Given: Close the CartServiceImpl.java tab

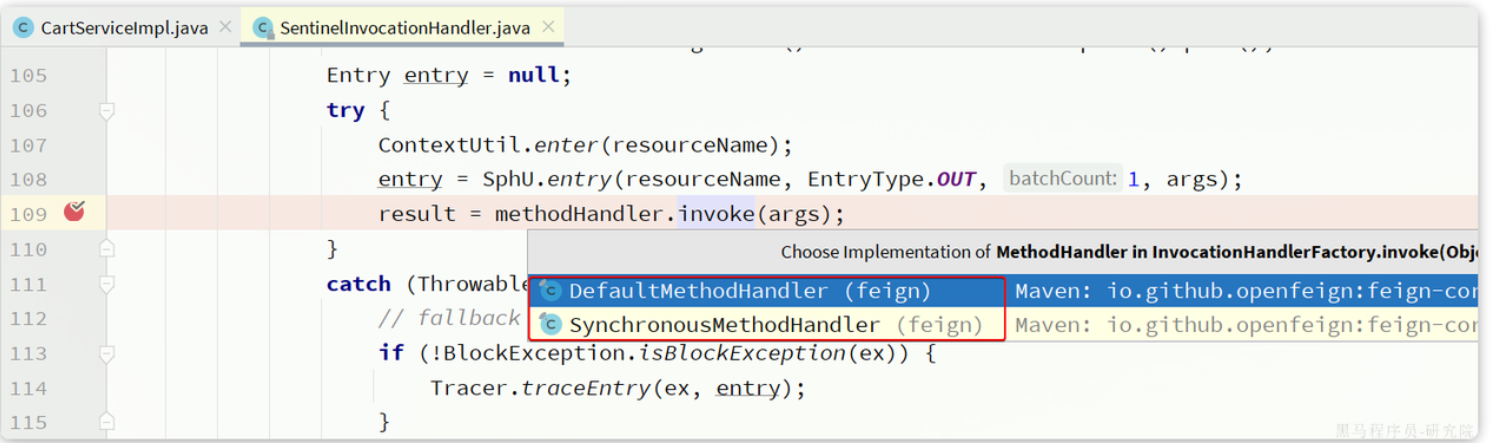Looking at the screenshot, I should 225,28.
